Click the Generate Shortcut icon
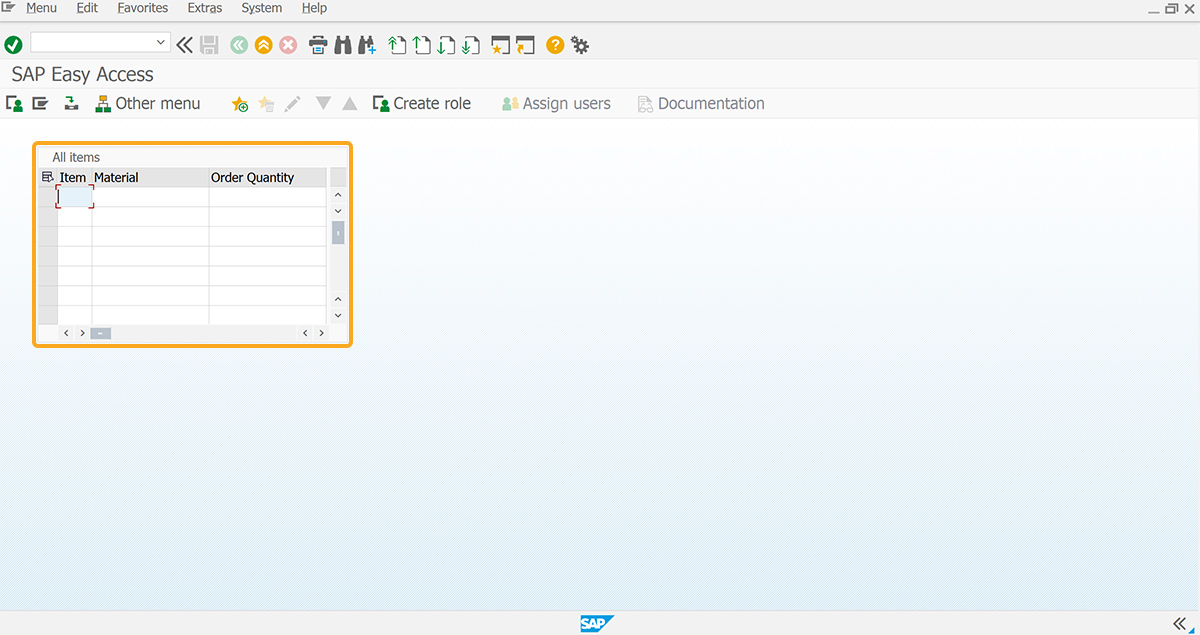Screen dimensions: 1200x635 coord(526,45)
